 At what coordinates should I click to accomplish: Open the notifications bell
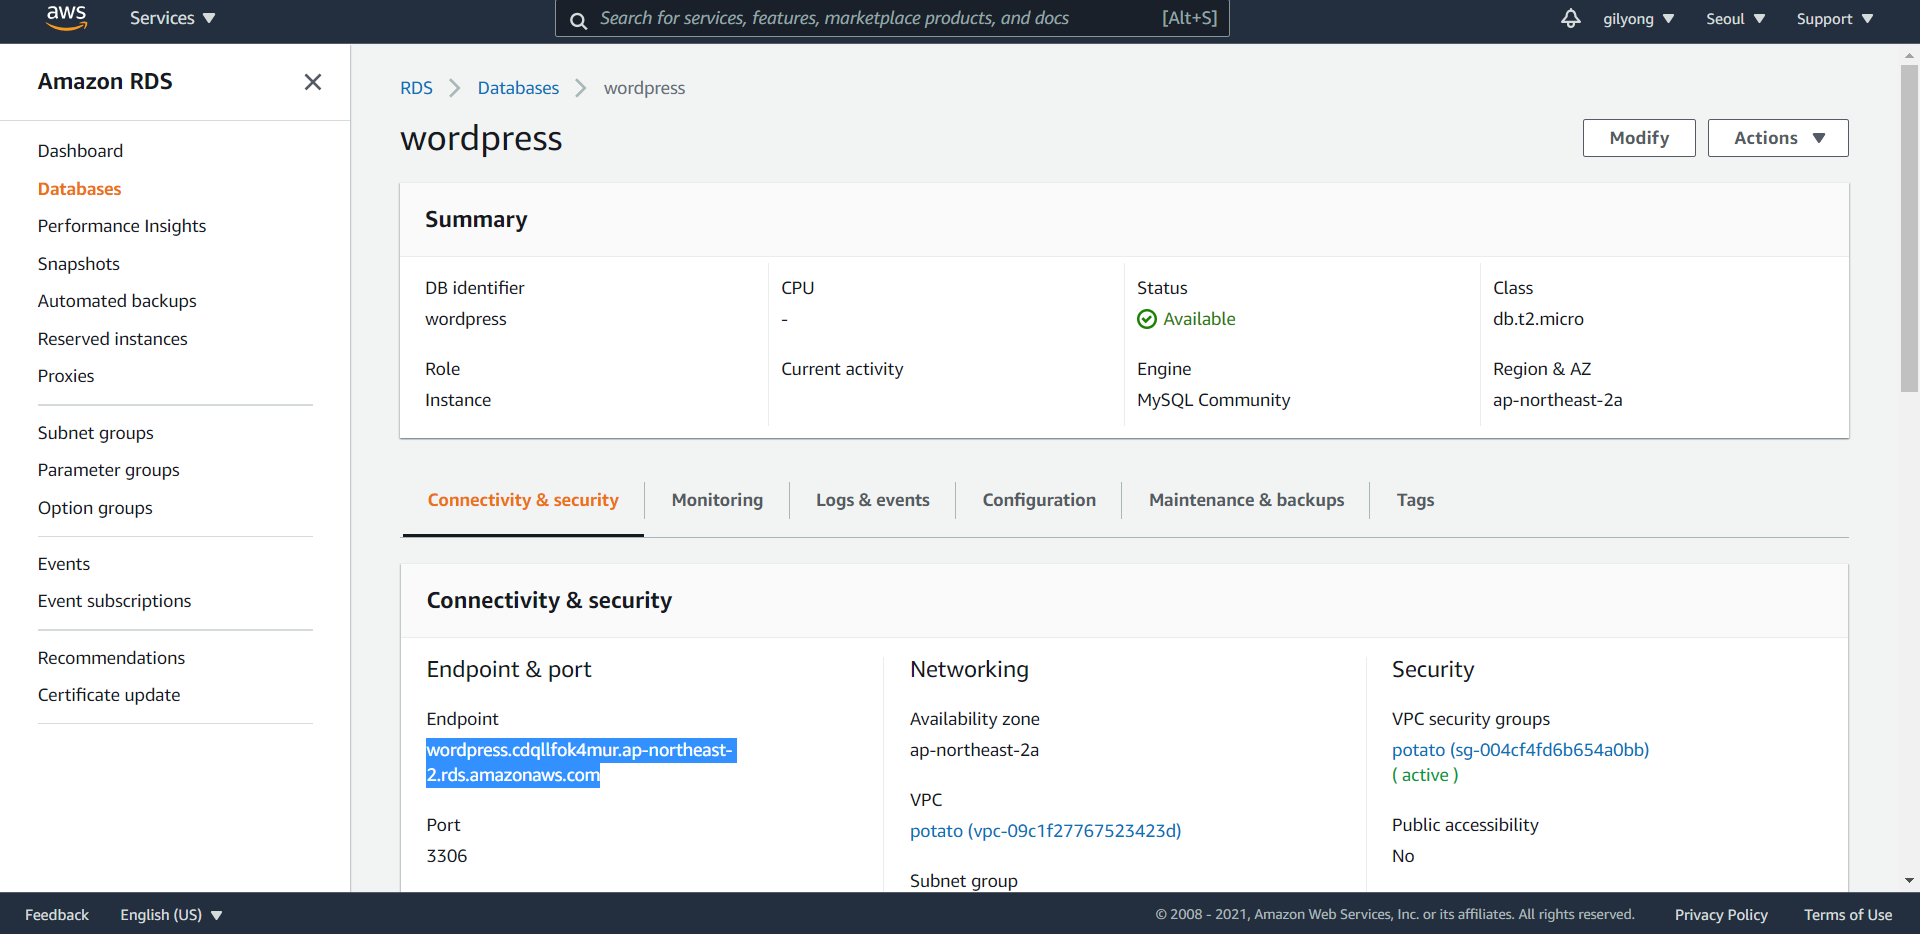(1570, 18)
